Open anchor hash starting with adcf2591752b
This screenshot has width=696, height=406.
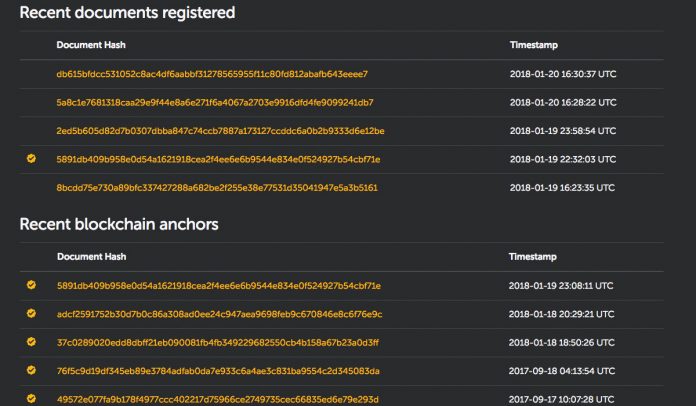click(x=219, y=314)
